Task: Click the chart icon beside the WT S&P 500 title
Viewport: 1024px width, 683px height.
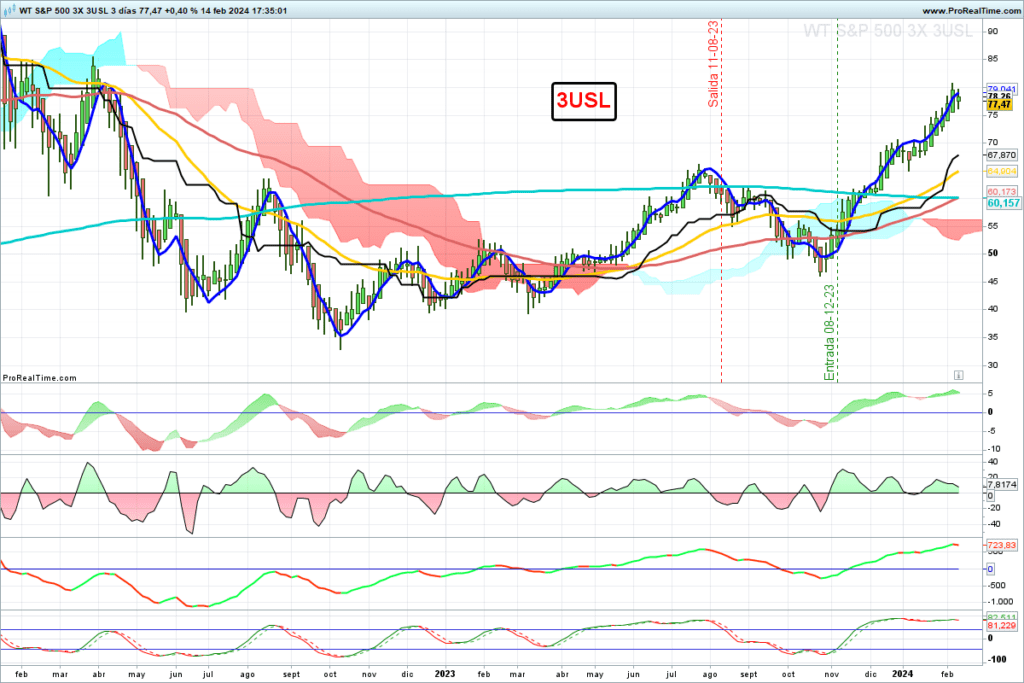Action: [9, 10]
